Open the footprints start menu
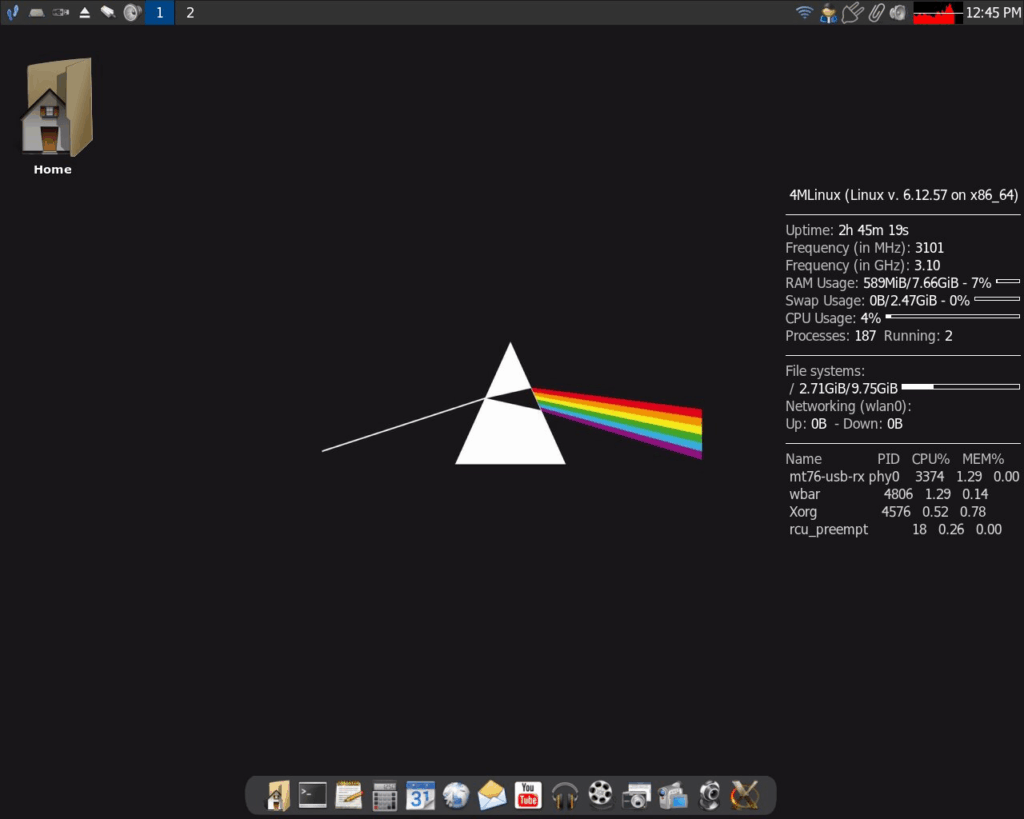Image resolution: width=1024 pixels, height=819 pixels. [x=12, y=13]
